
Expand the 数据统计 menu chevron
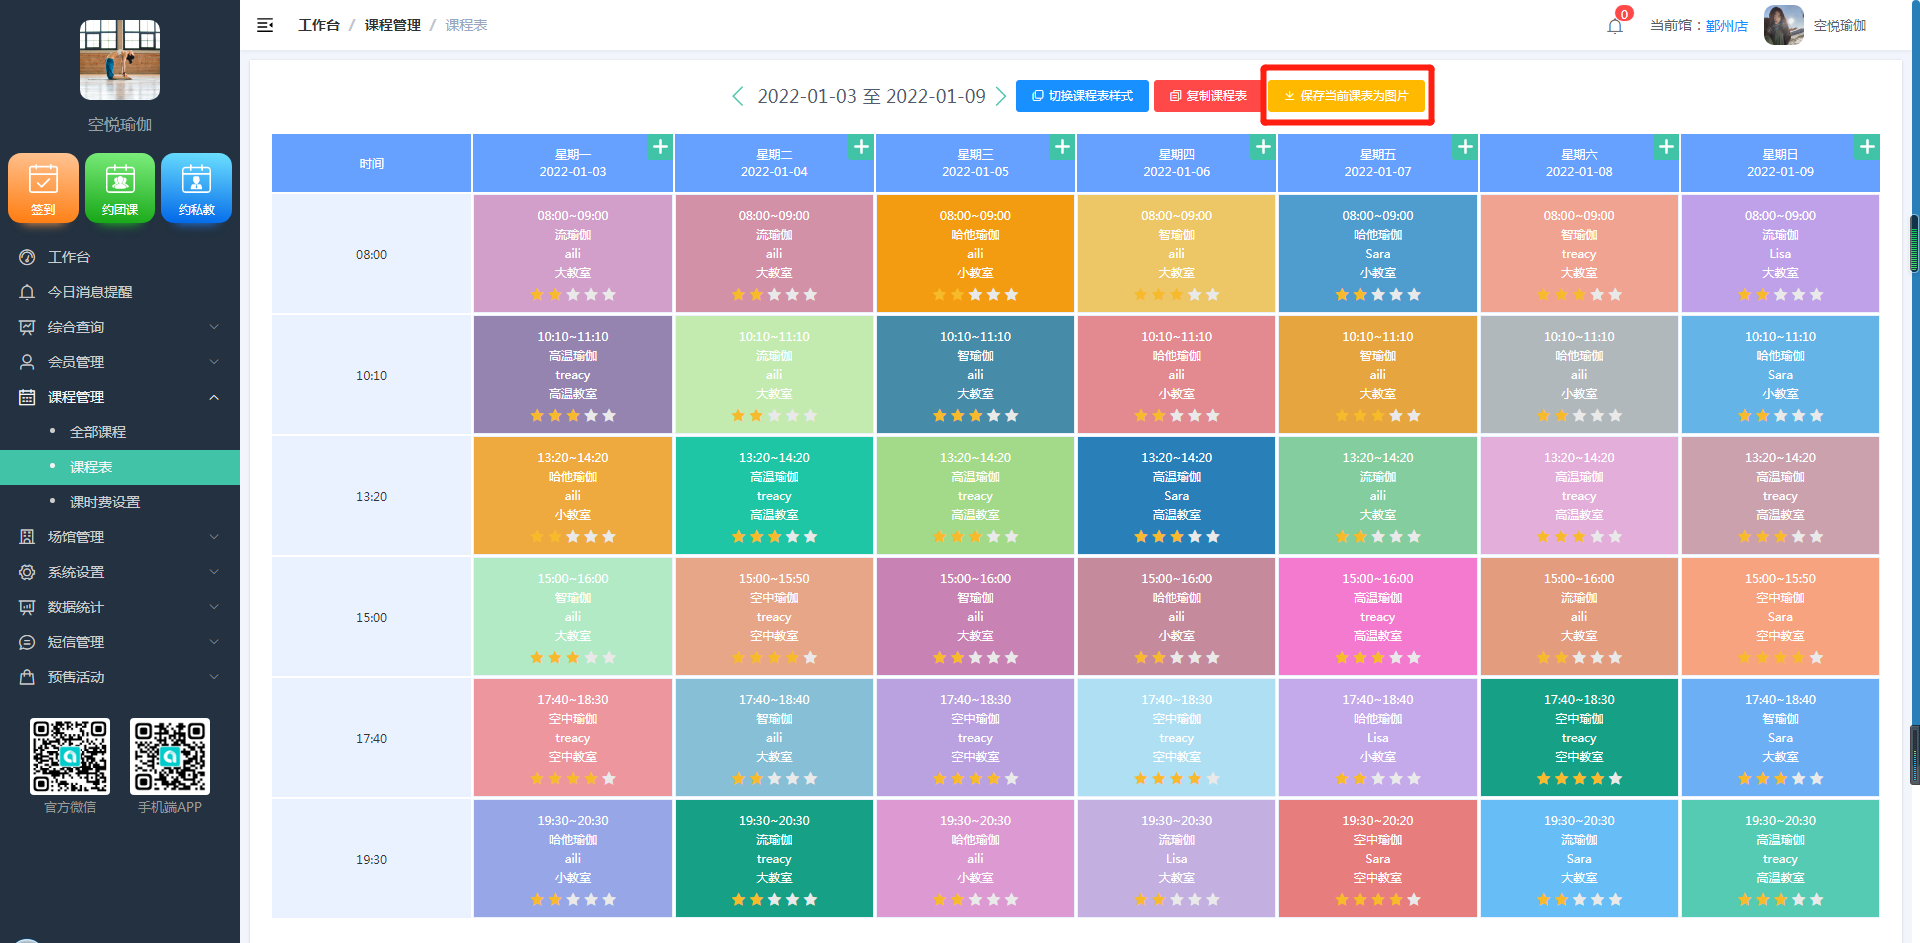tap(214, 607)
